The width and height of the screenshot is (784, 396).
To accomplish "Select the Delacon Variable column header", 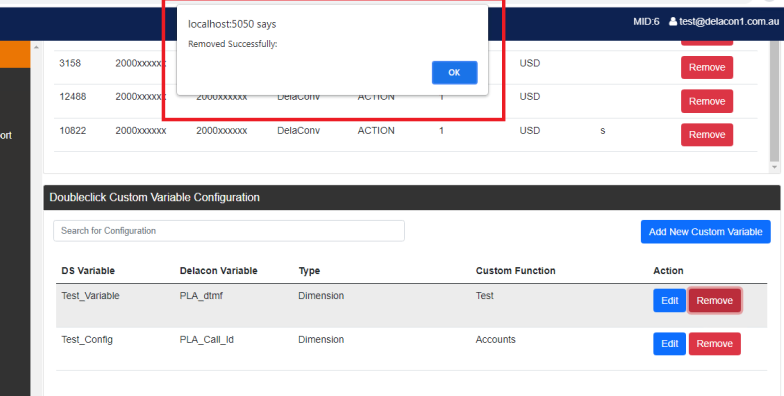I will coord(218,270).
